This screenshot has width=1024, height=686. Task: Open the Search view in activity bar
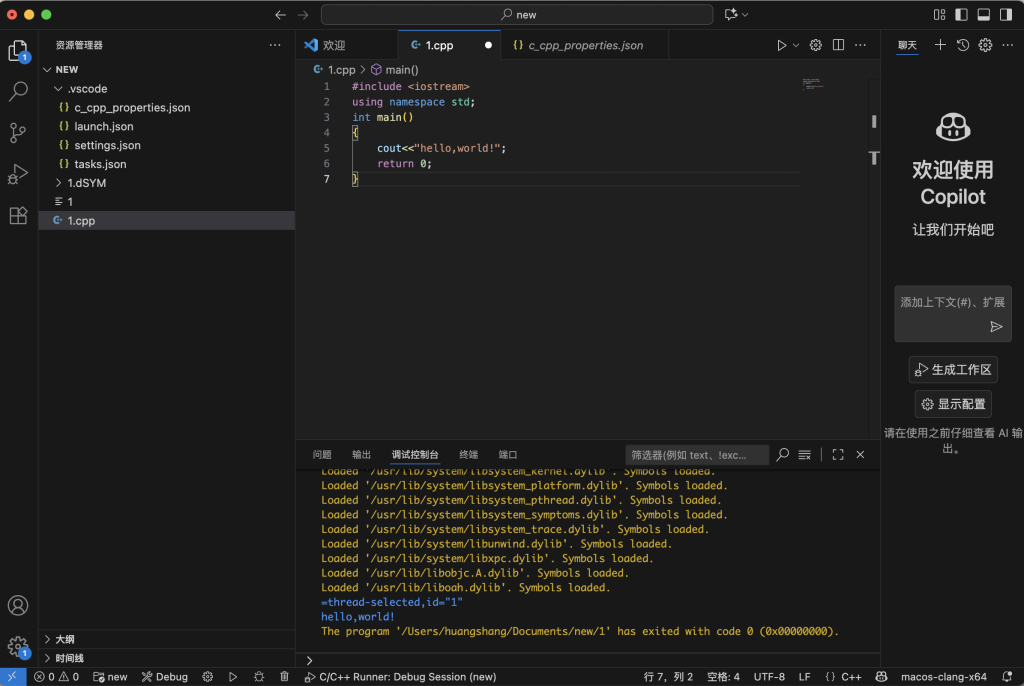pos(18,92)
